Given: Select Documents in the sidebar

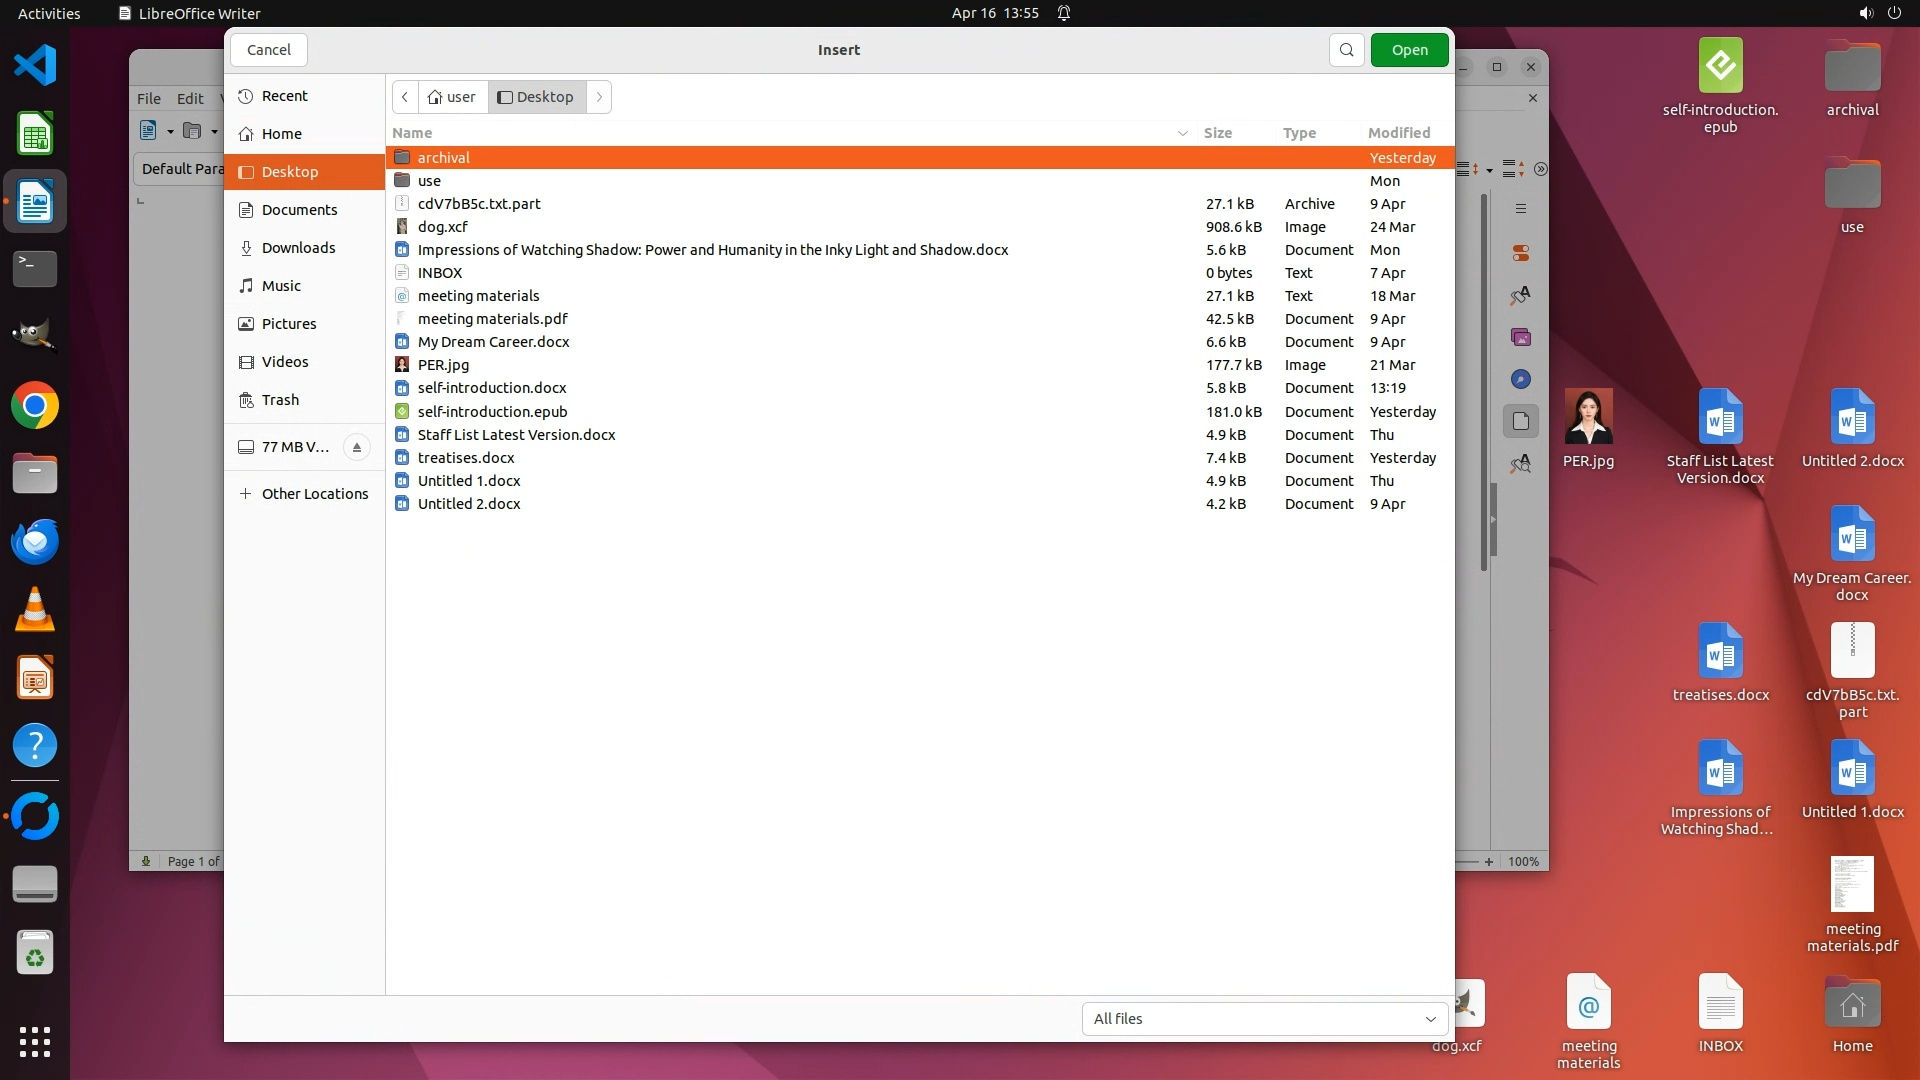Looking at the screenshot, I should tap(299, 210).
